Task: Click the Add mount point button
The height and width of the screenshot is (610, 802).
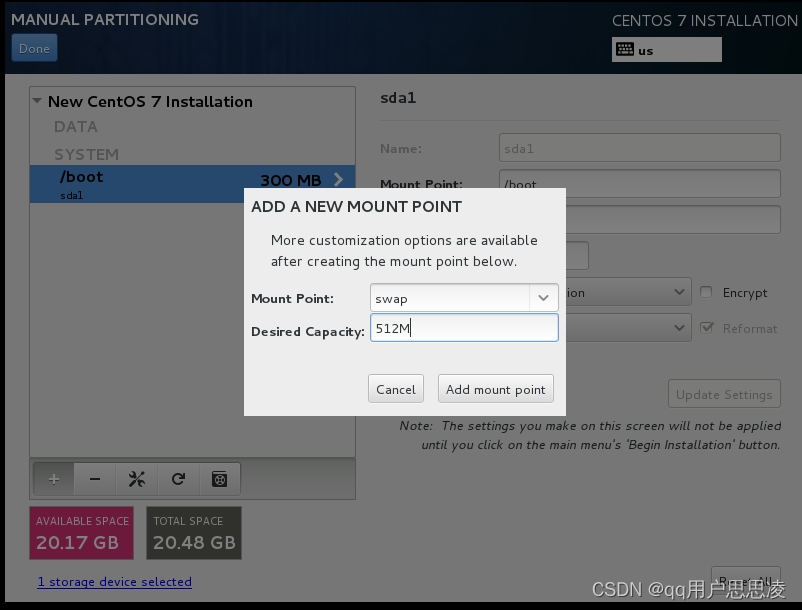Action: pyautogui.click(x=495, y=389)
